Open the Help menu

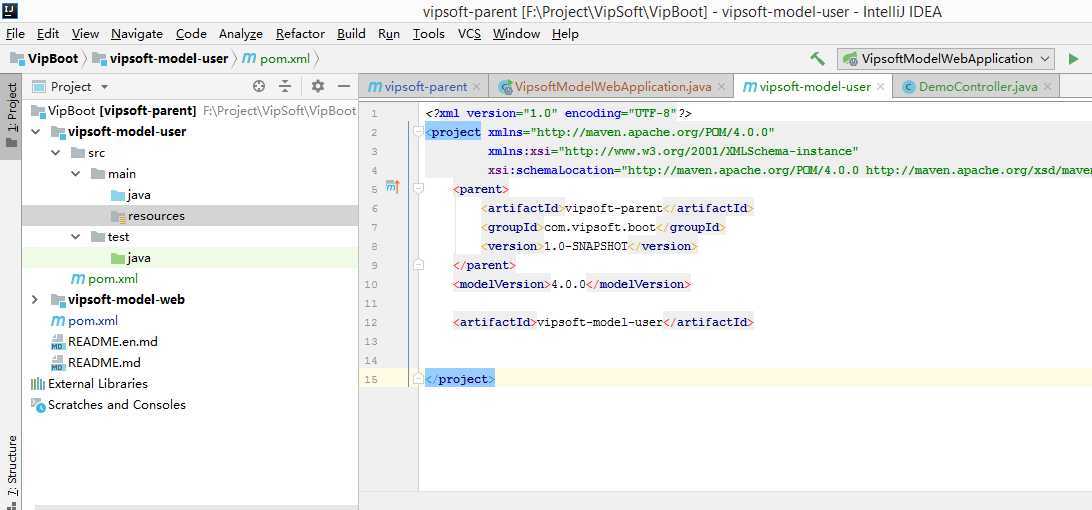565,33
